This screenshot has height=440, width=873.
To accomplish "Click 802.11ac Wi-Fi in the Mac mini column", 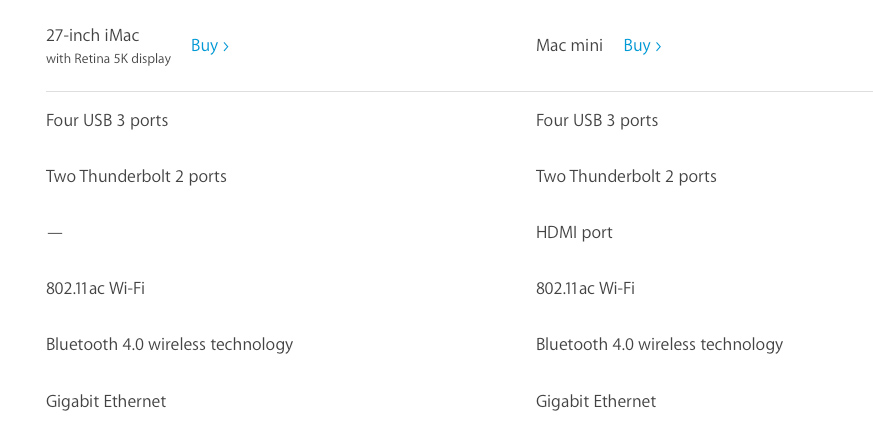I will click(x=585, y=289).
